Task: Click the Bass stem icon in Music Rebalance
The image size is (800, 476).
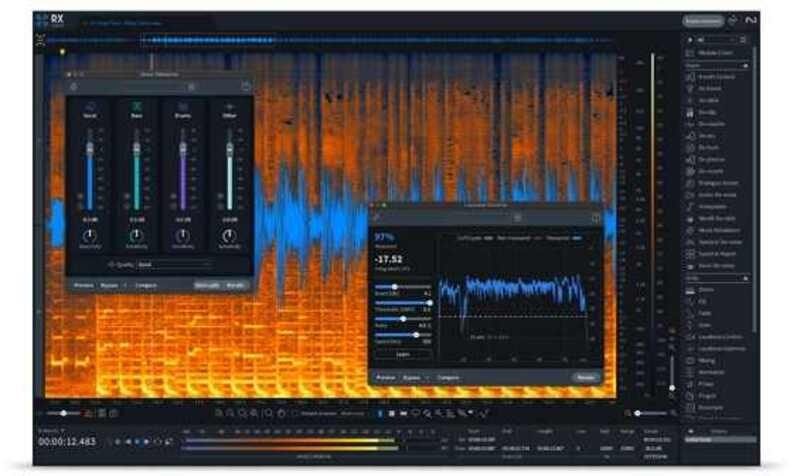Action: [x=136, y=107]
